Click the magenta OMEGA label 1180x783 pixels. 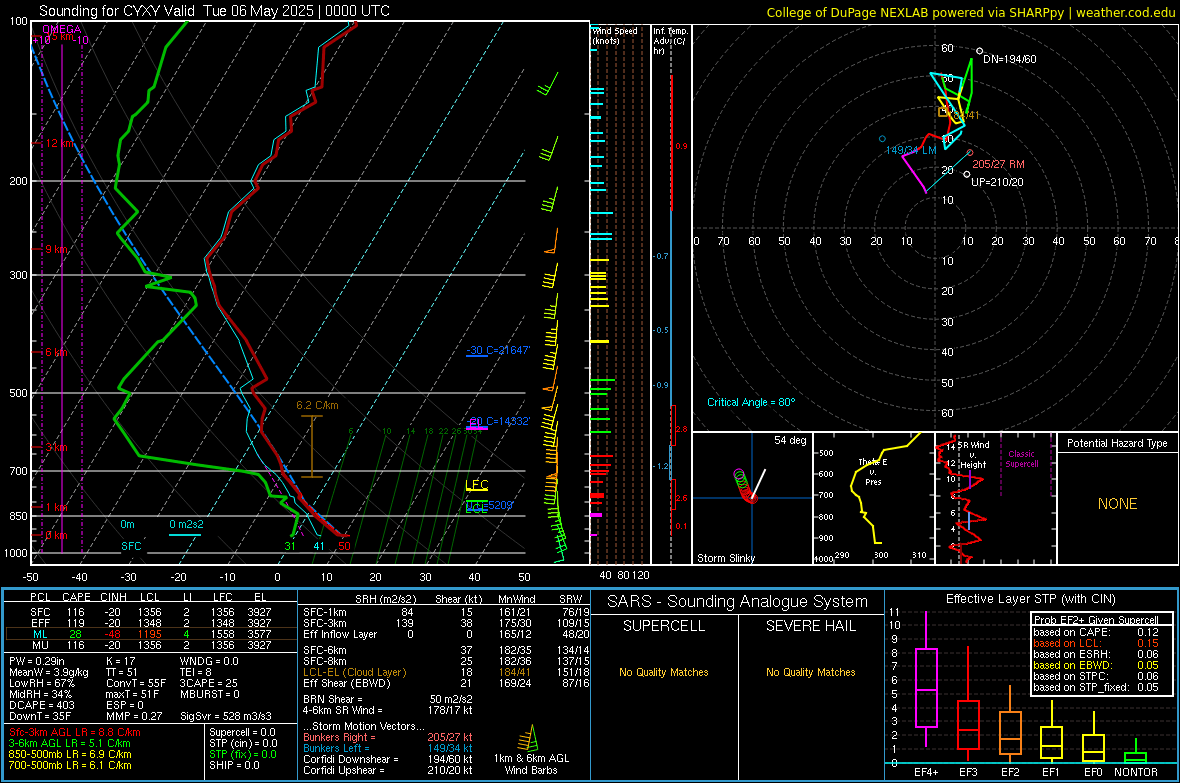click(62, 29)
